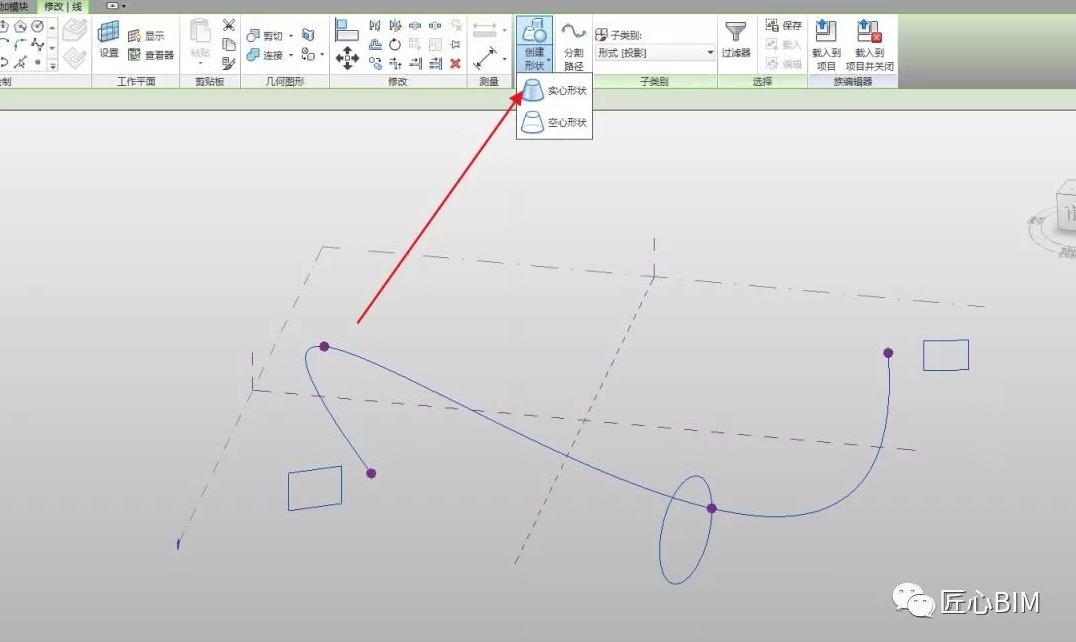This screenshot has height=642, width=1076.
Task: Select the purple point on ellipse profile
Action: [x=712, y=508]
